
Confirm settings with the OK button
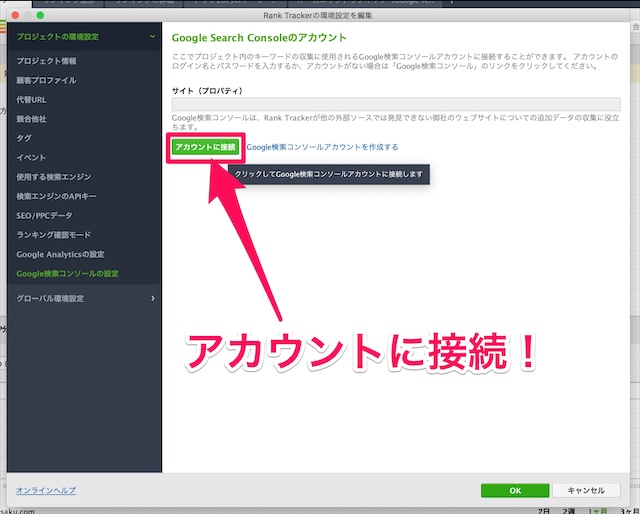[515, 490]
